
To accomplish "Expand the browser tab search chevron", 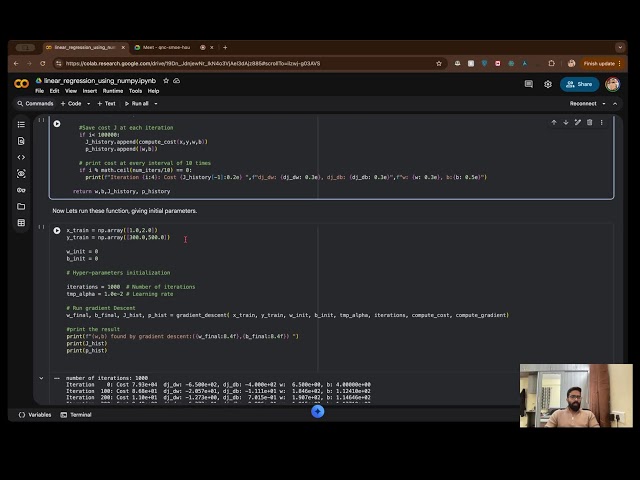I will (620, 47).
